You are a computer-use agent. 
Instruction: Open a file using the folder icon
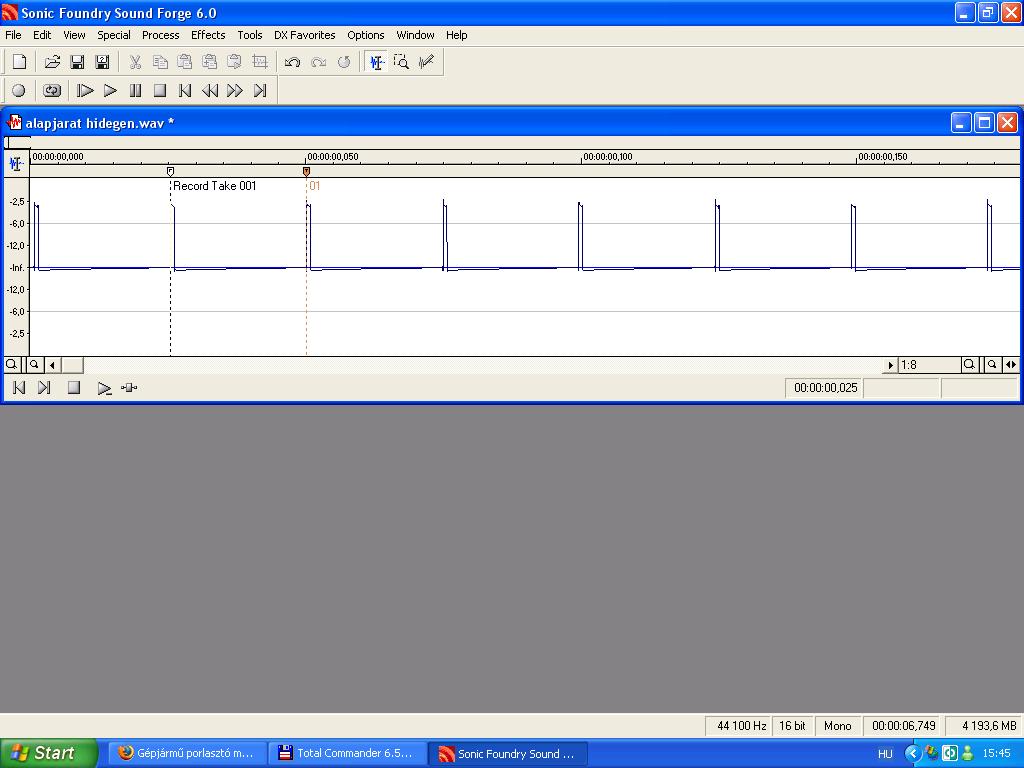[x=52, y=62]
